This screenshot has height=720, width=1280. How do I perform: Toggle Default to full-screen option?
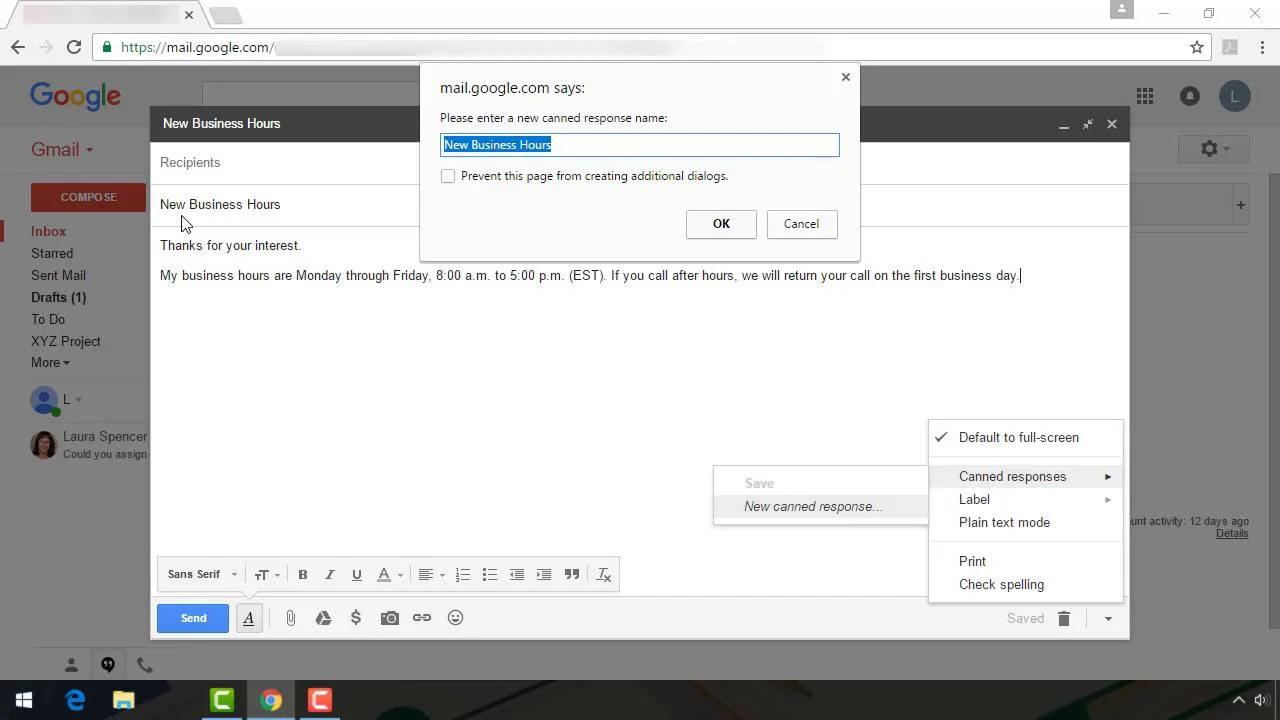[1018, 438]
